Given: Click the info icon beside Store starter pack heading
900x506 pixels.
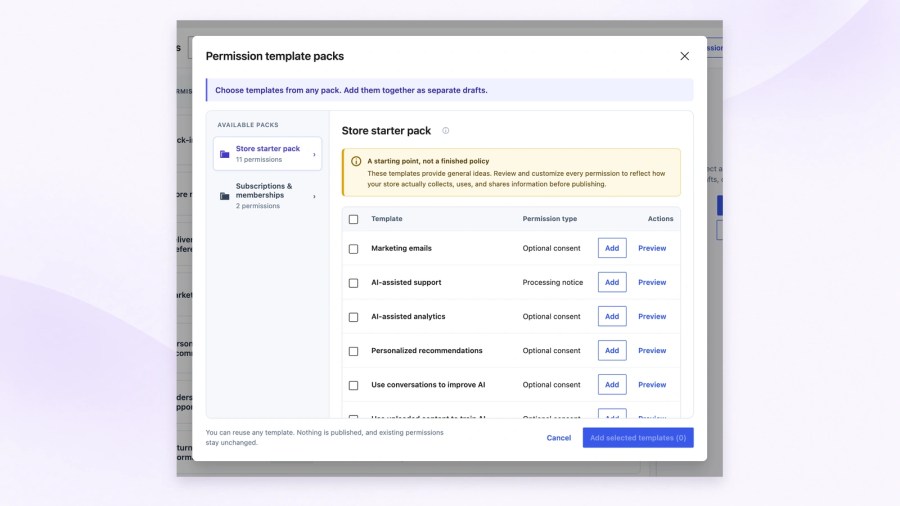Looking at the screenshot, I should (445, 131).
